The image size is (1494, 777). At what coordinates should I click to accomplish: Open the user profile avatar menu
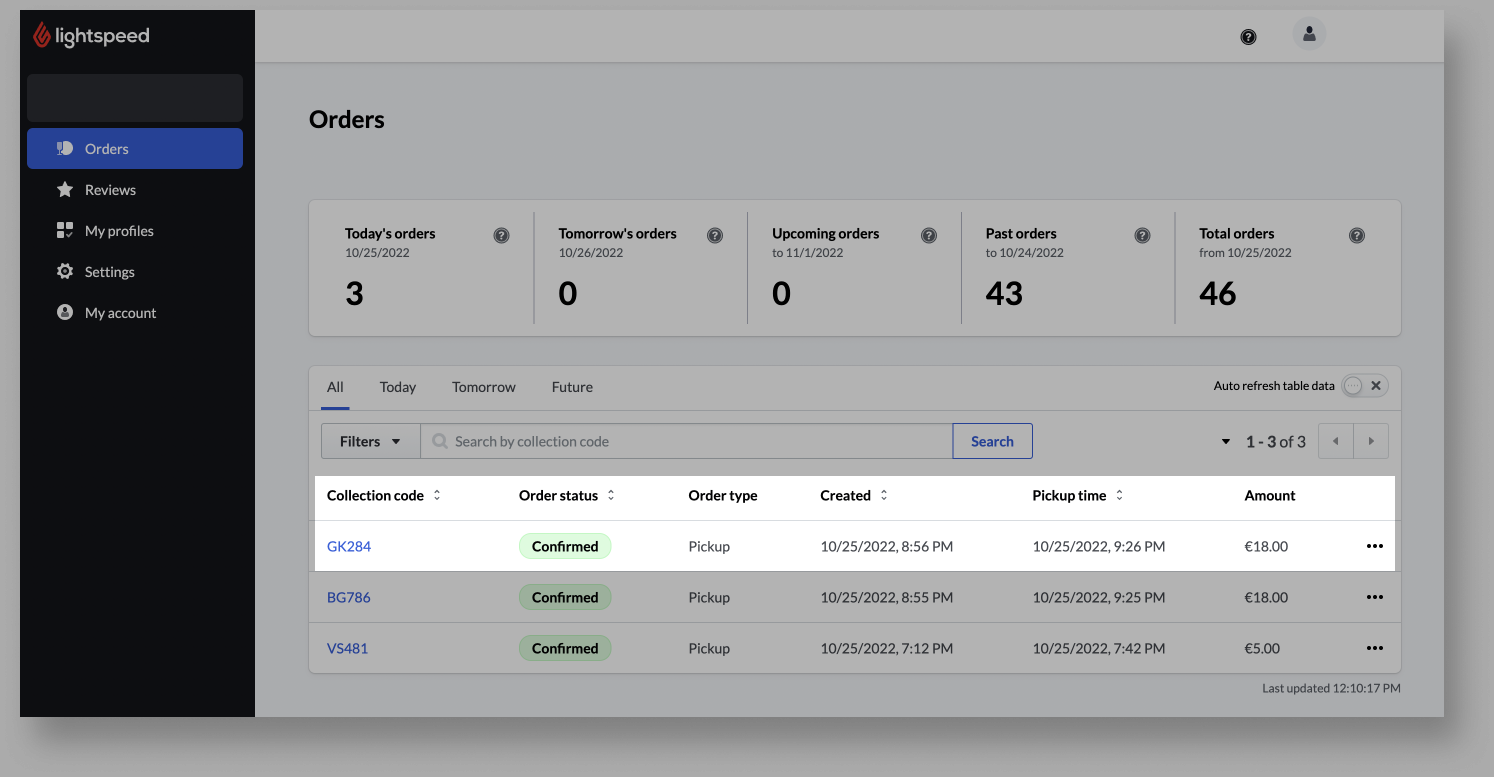(1309, 35)
